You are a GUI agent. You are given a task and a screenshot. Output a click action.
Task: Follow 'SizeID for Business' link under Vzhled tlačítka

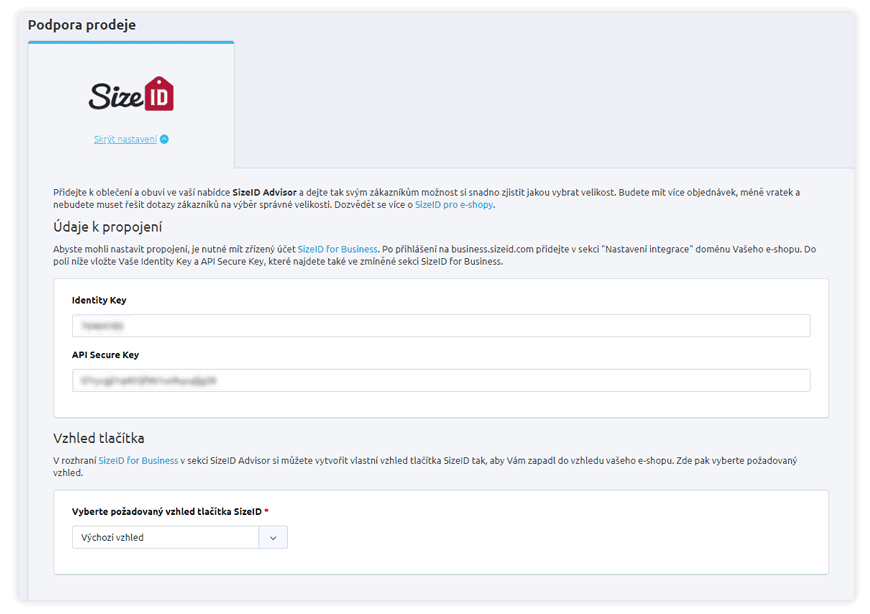pyautogui.click(x=138, y=460)
